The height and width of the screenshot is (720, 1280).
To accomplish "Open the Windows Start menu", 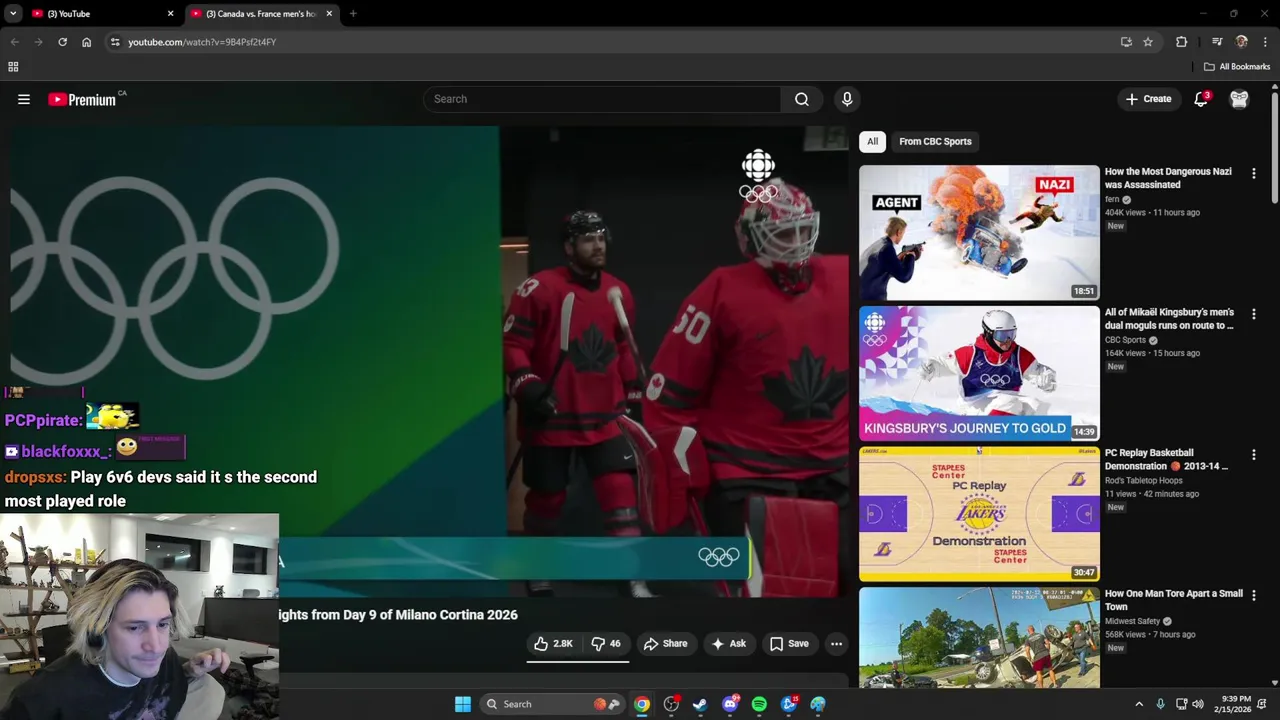I will (x=463, y=704).
